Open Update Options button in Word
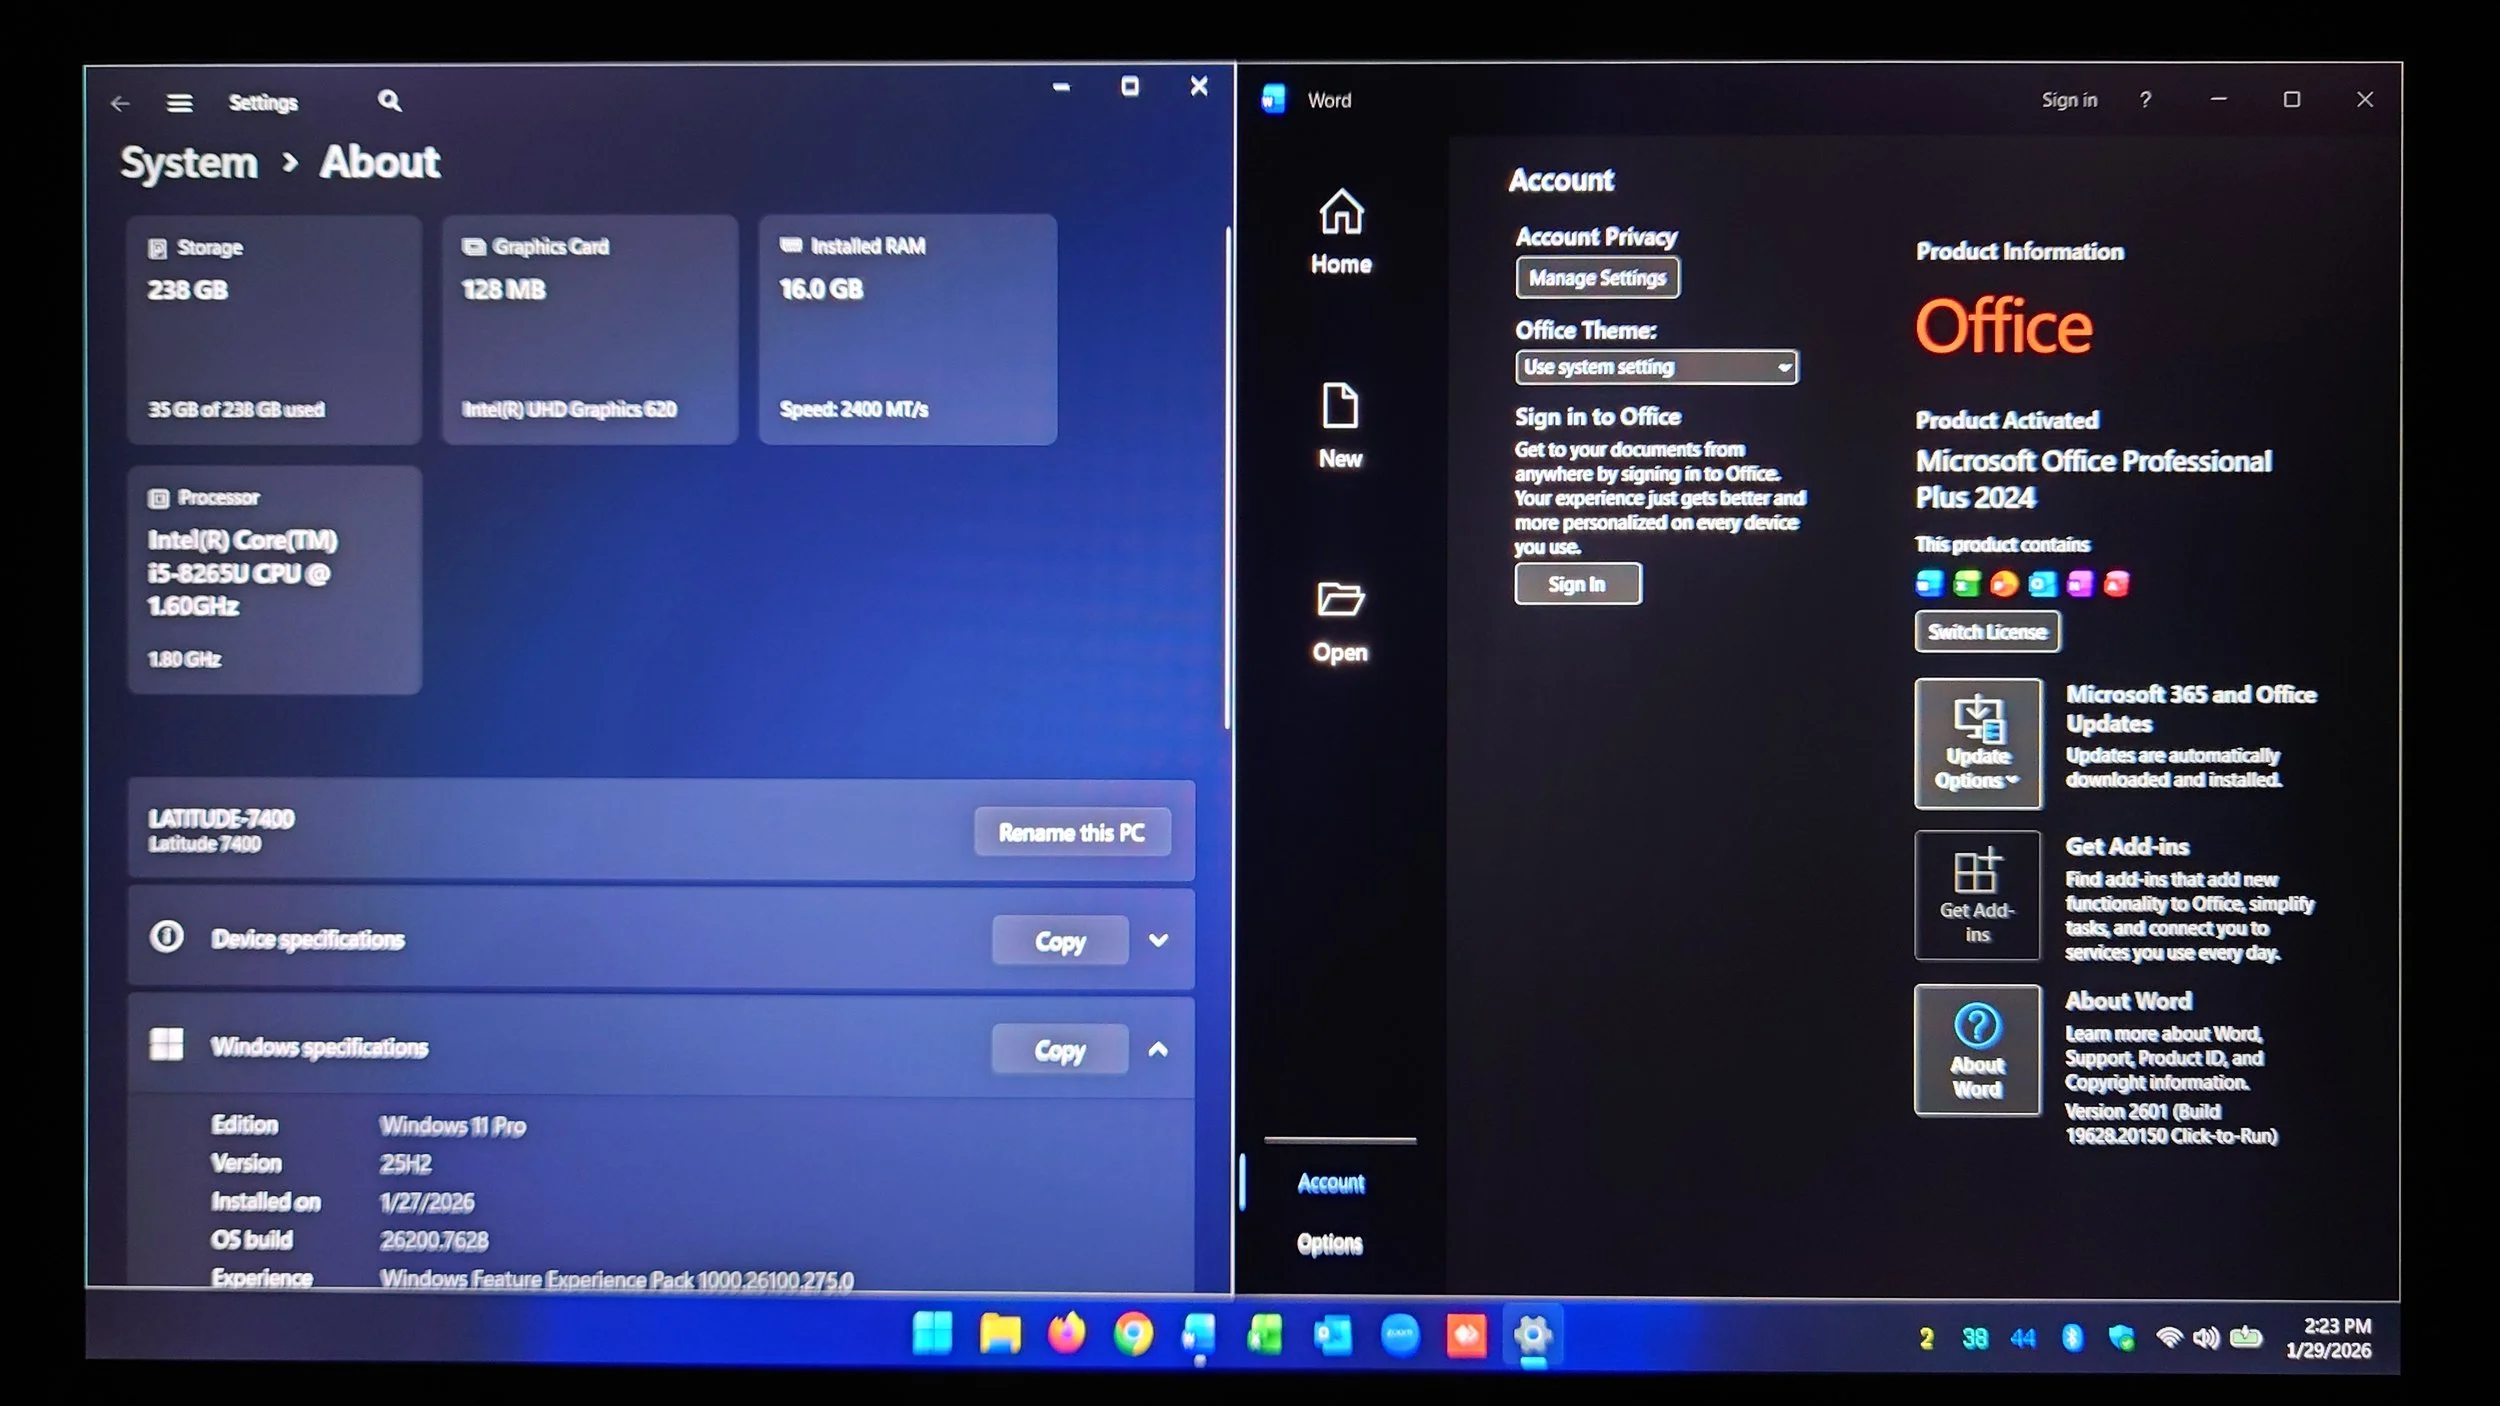 tap(1977, 743)
